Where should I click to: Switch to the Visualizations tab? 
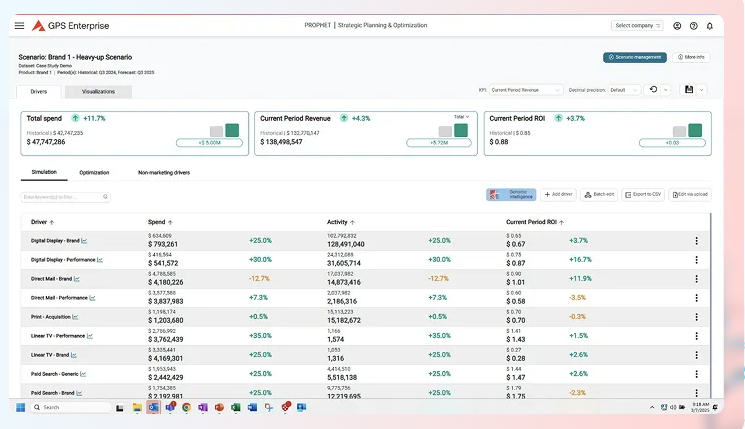click(x=98, y=92)
